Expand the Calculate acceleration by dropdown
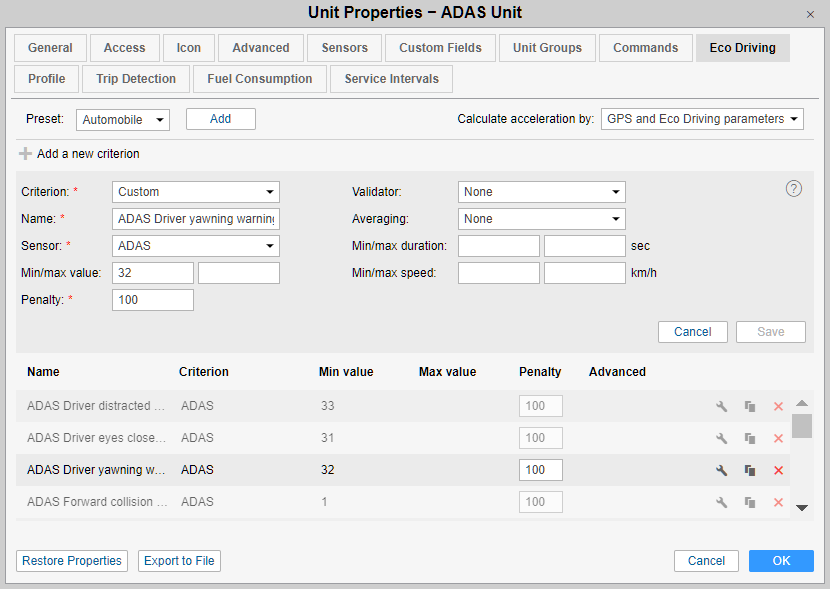830x589 pixels. (x=702, y=119)
